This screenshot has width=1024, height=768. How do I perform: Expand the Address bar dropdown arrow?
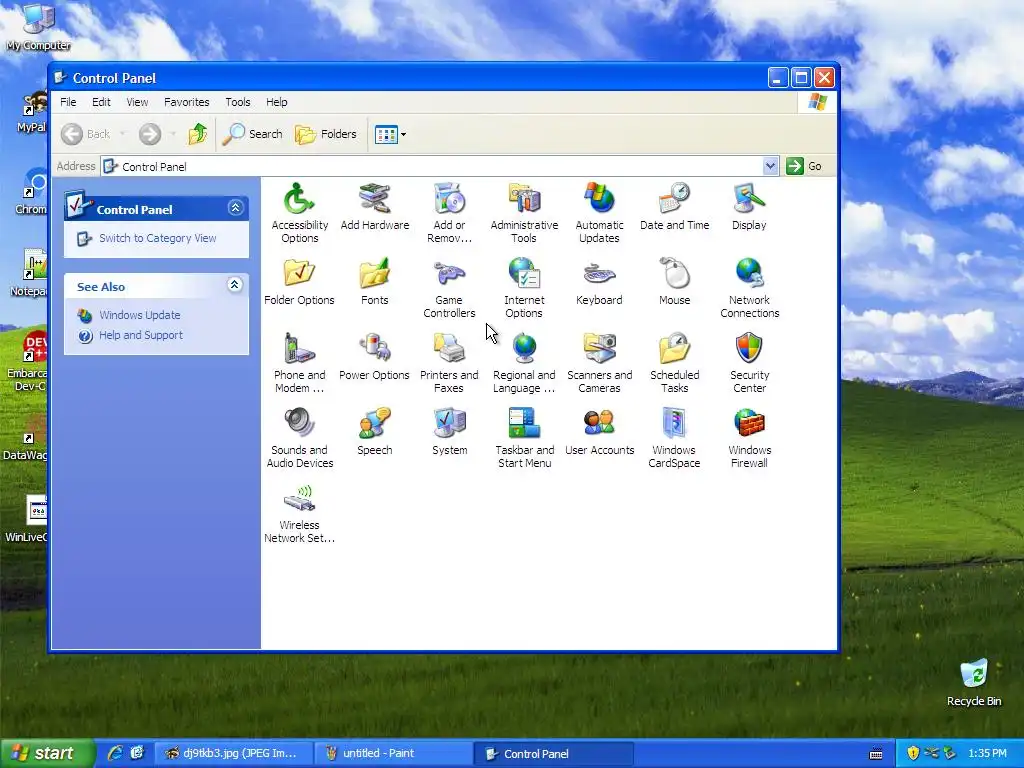771,166
